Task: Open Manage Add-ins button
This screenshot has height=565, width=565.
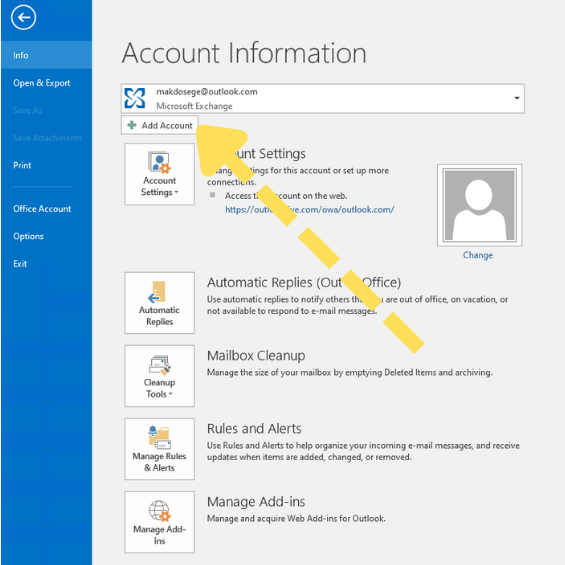Action: 160,522
